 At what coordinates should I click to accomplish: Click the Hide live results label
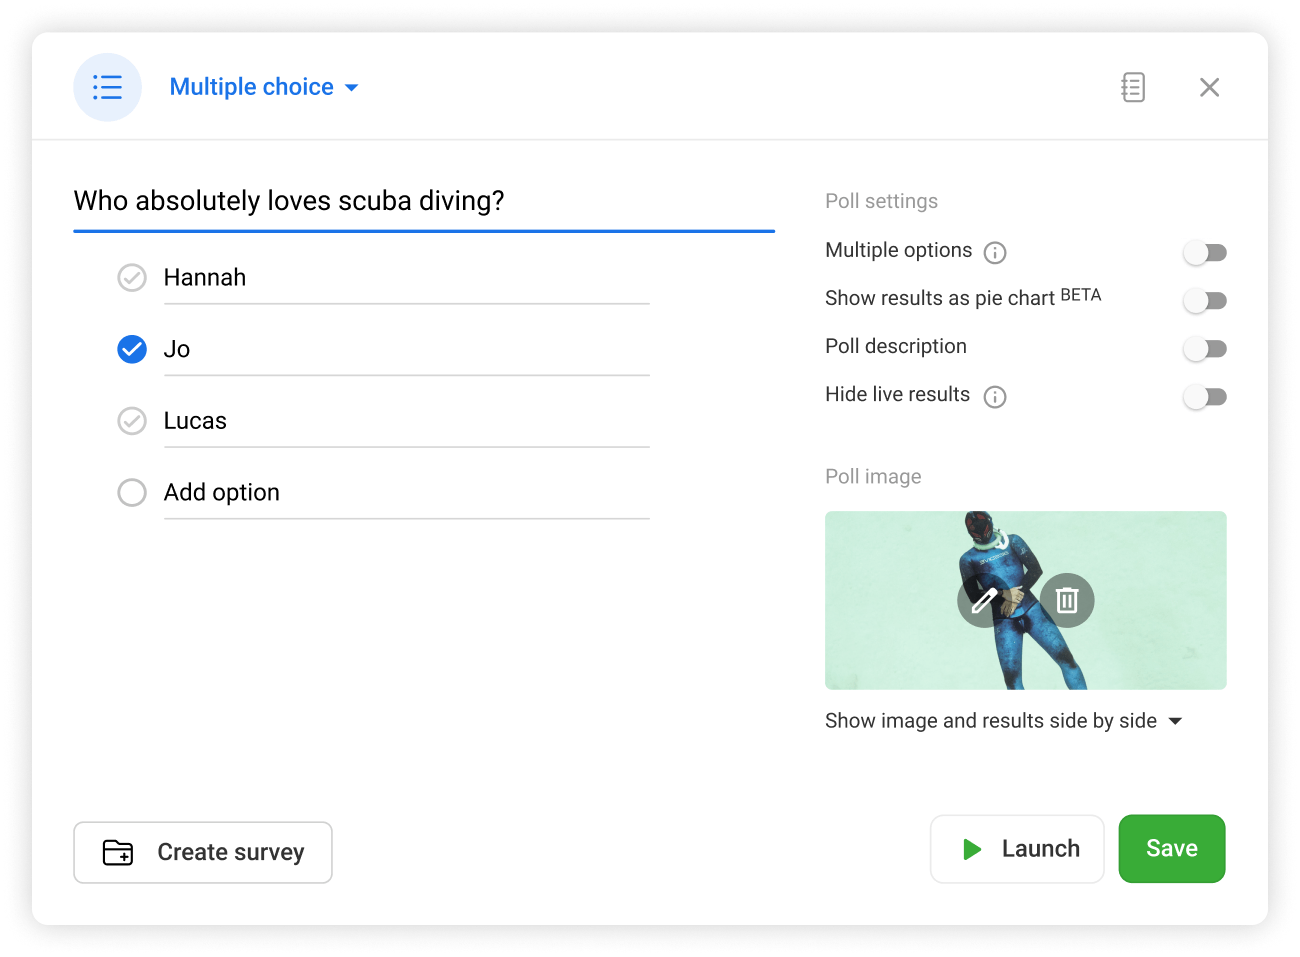(897, 394)
